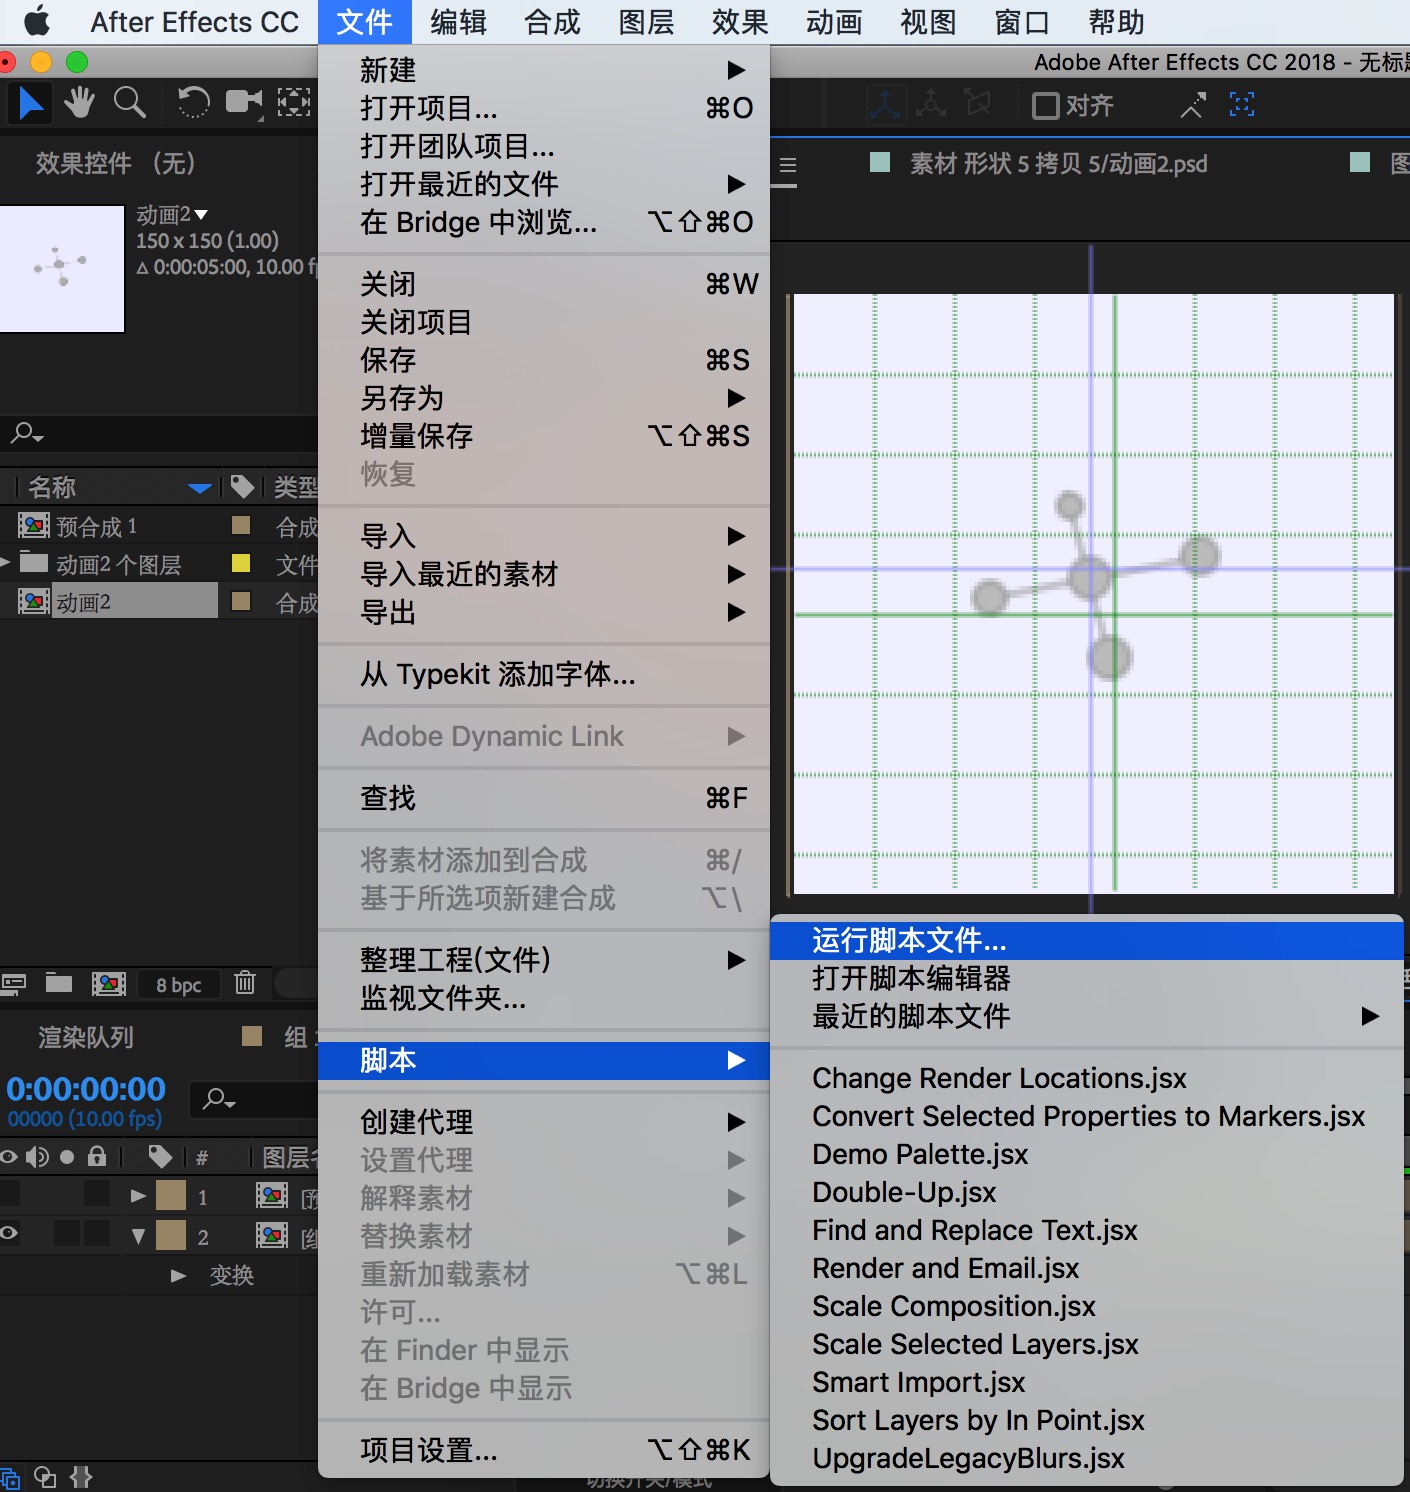Click the blue snap features bounding-box icon

[x=1241, y=104]
